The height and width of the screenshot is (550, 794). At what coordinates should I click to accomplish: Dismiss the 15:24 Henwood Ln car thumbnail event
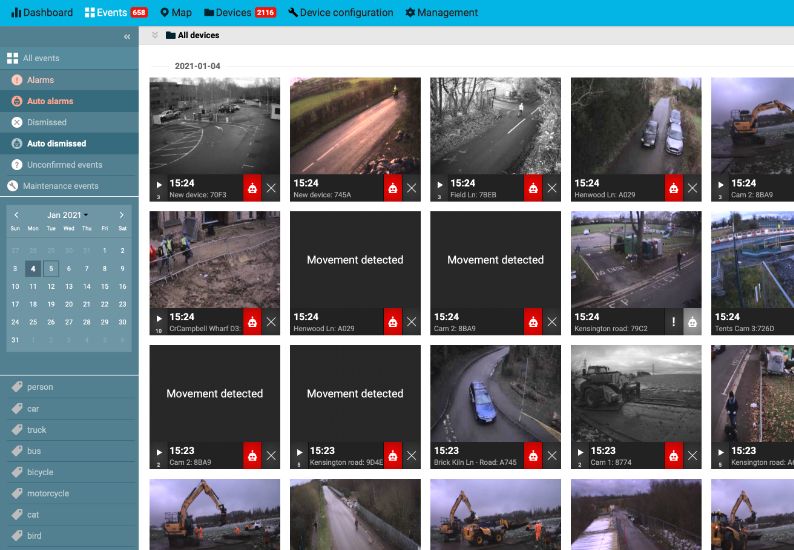coord(692,188)
